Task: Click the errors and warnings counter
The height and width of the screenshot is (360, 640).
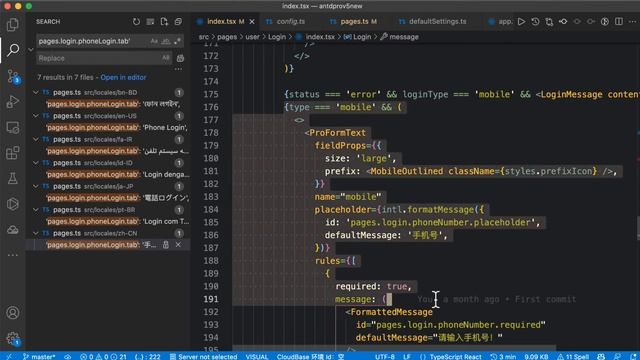Action: point(103,356)
